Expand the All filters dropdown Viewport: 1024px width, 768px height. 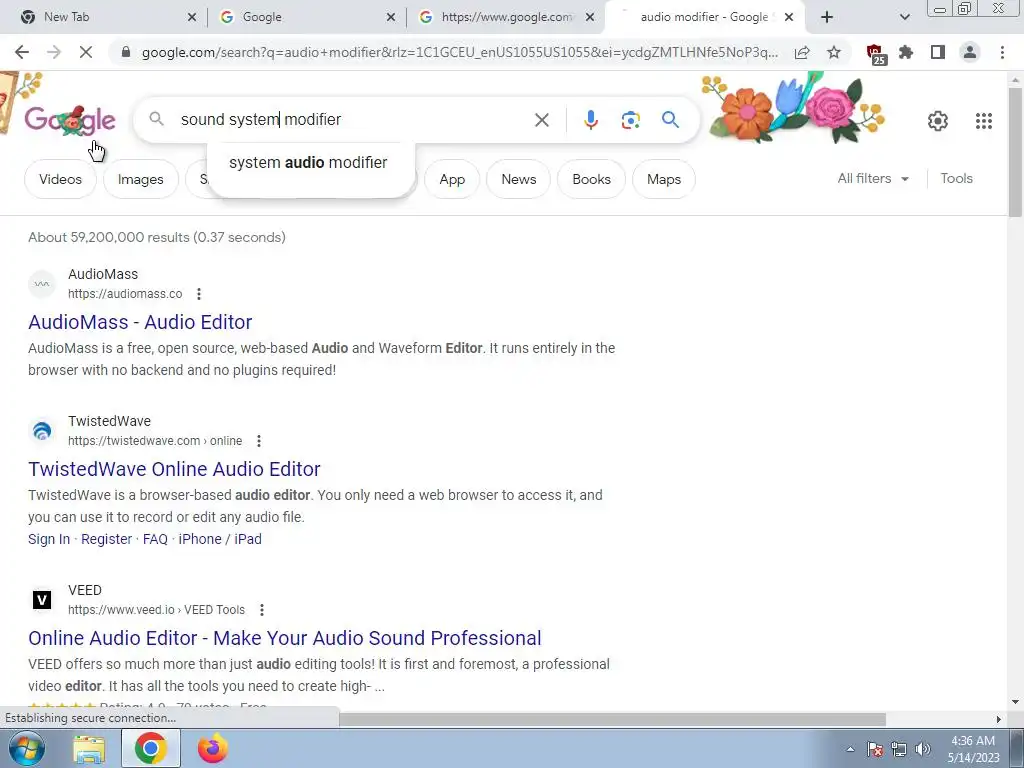click(873, 178)
